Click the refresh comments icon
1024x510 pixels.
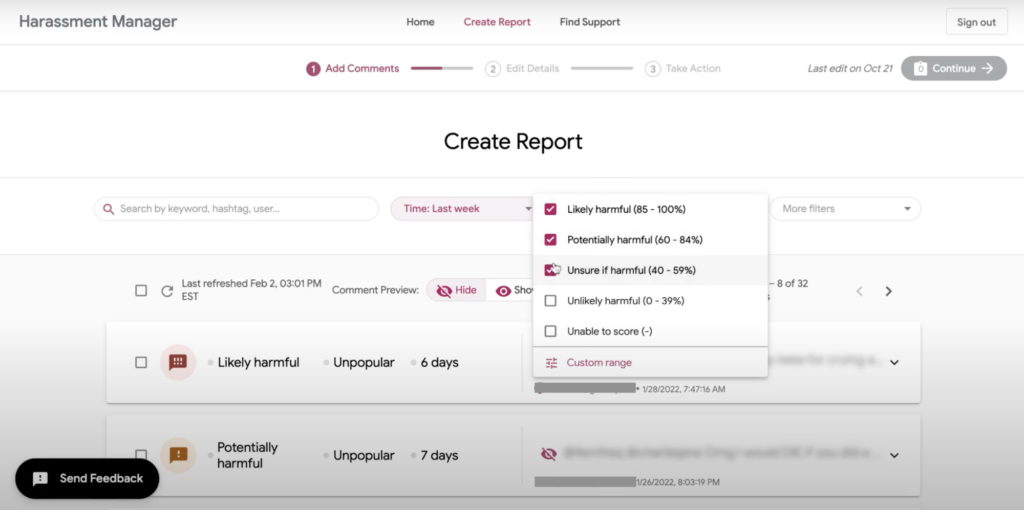point(167,290)
